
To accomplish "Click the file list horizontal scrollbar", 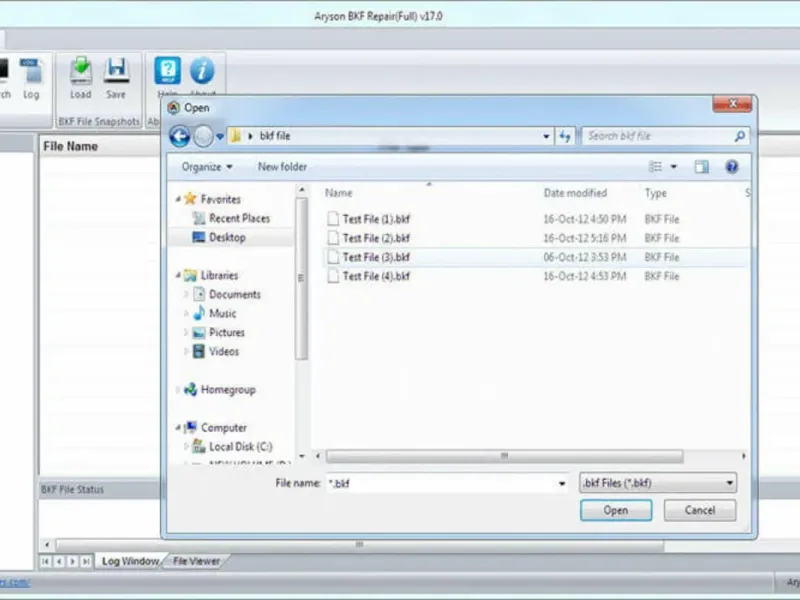I will [x=504, y=456].
